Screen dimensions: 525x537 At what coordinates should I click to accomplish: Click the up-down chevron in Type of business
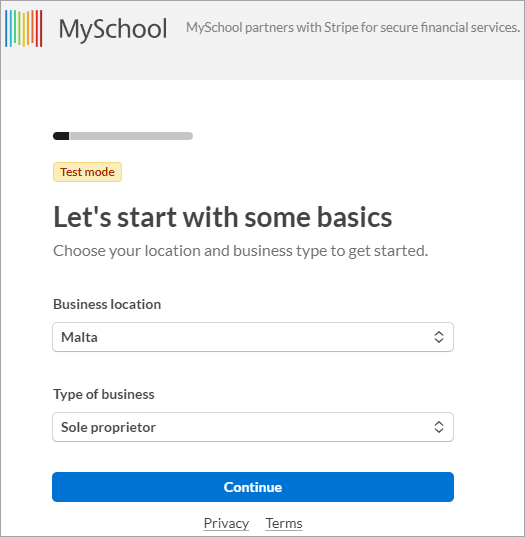[x=439, y=427]
